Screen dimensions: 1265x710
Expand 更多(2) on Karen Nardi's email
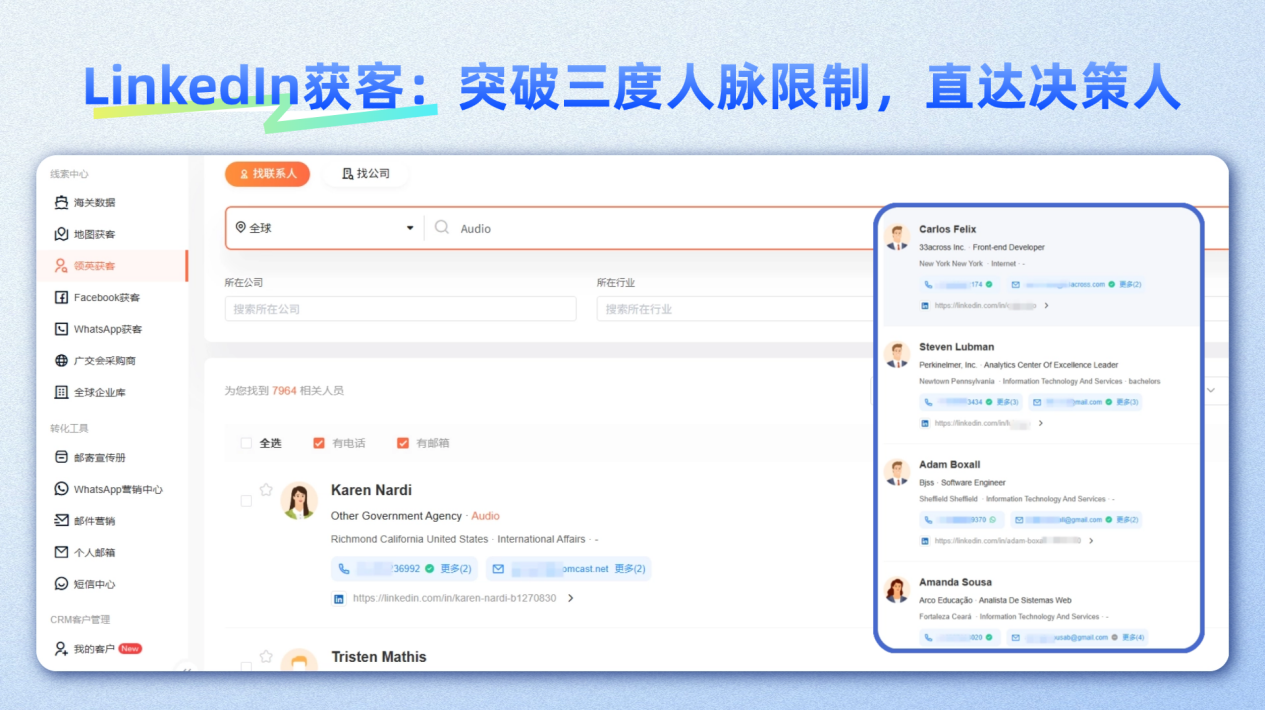630,569
